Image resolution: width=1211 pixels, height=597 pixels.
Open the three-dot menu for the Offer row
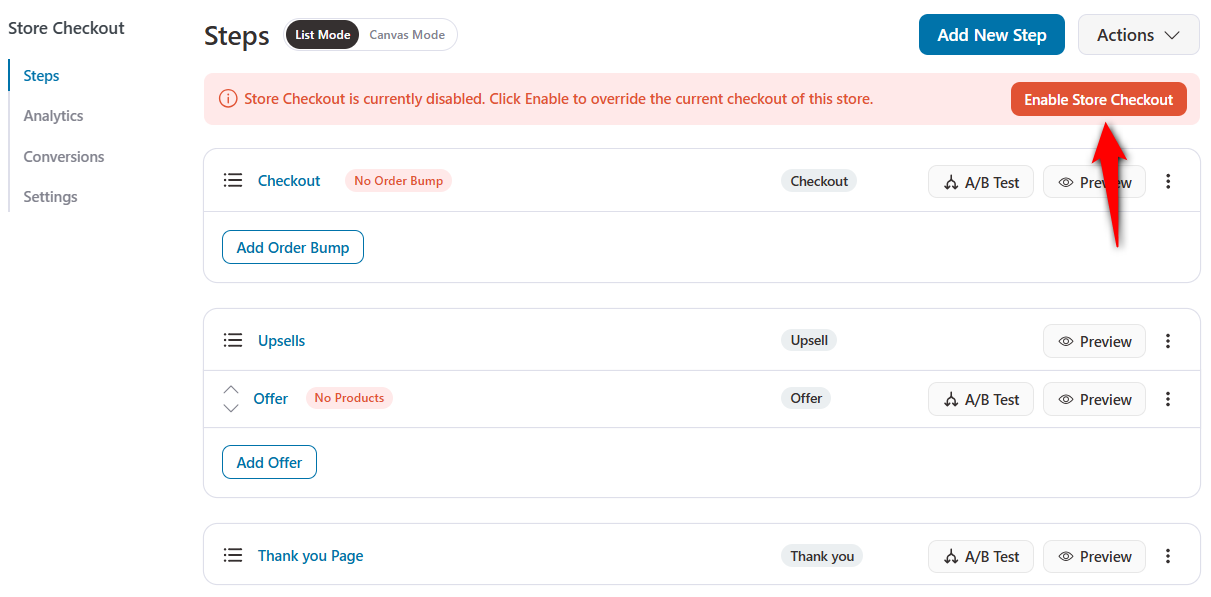point(1168,399)
